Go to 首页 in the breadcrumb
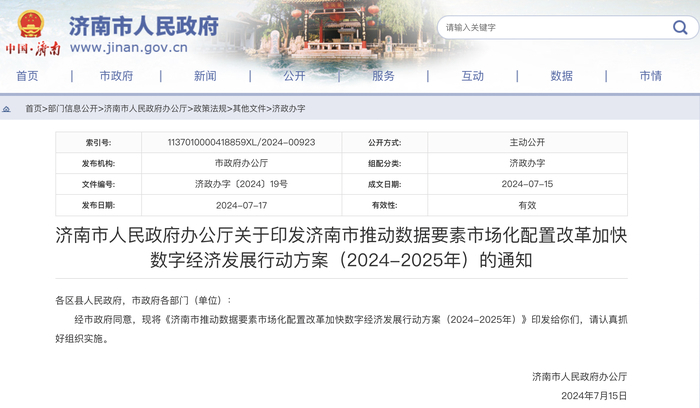 click(33, 108)
